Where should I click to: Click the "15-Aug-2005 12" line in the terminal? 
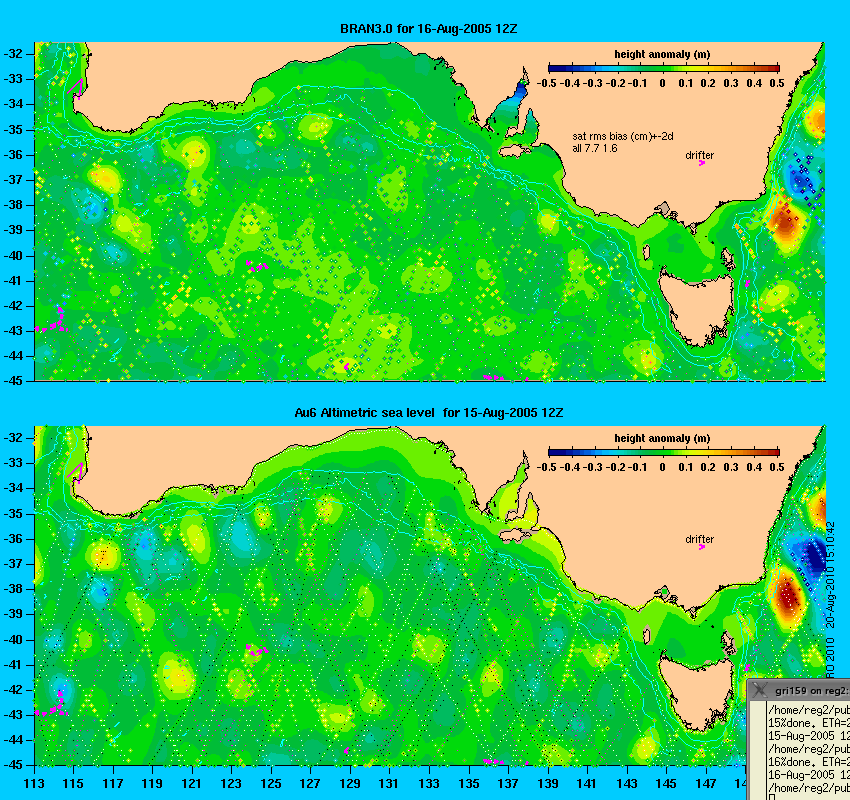(809, 736)
